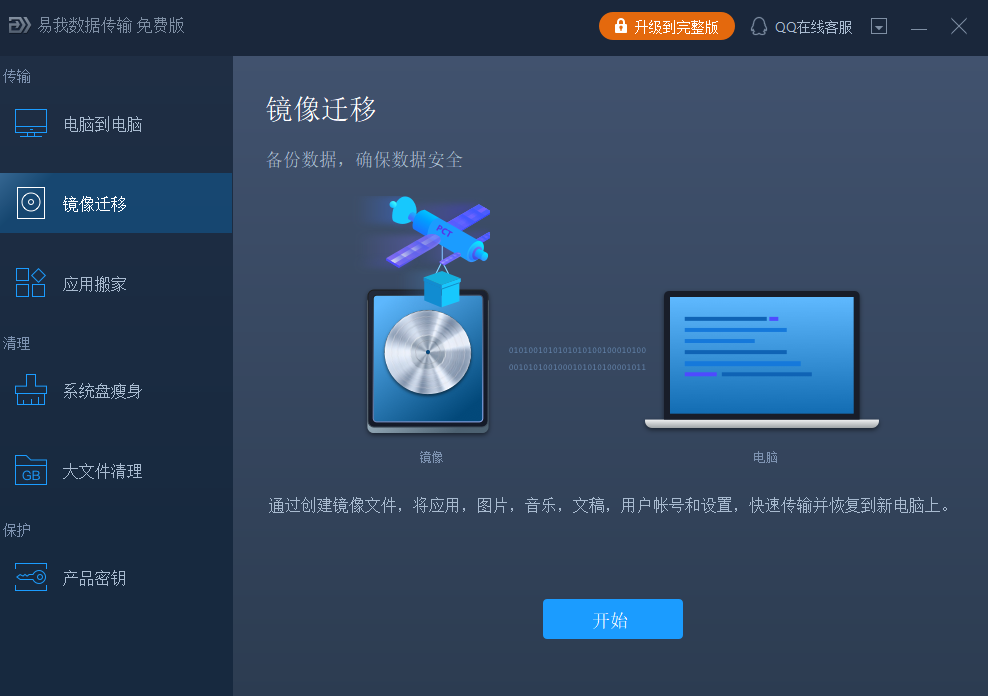Click the GB folder icon beside 大文件清理
988x696 pixels.
click(31, 470)
